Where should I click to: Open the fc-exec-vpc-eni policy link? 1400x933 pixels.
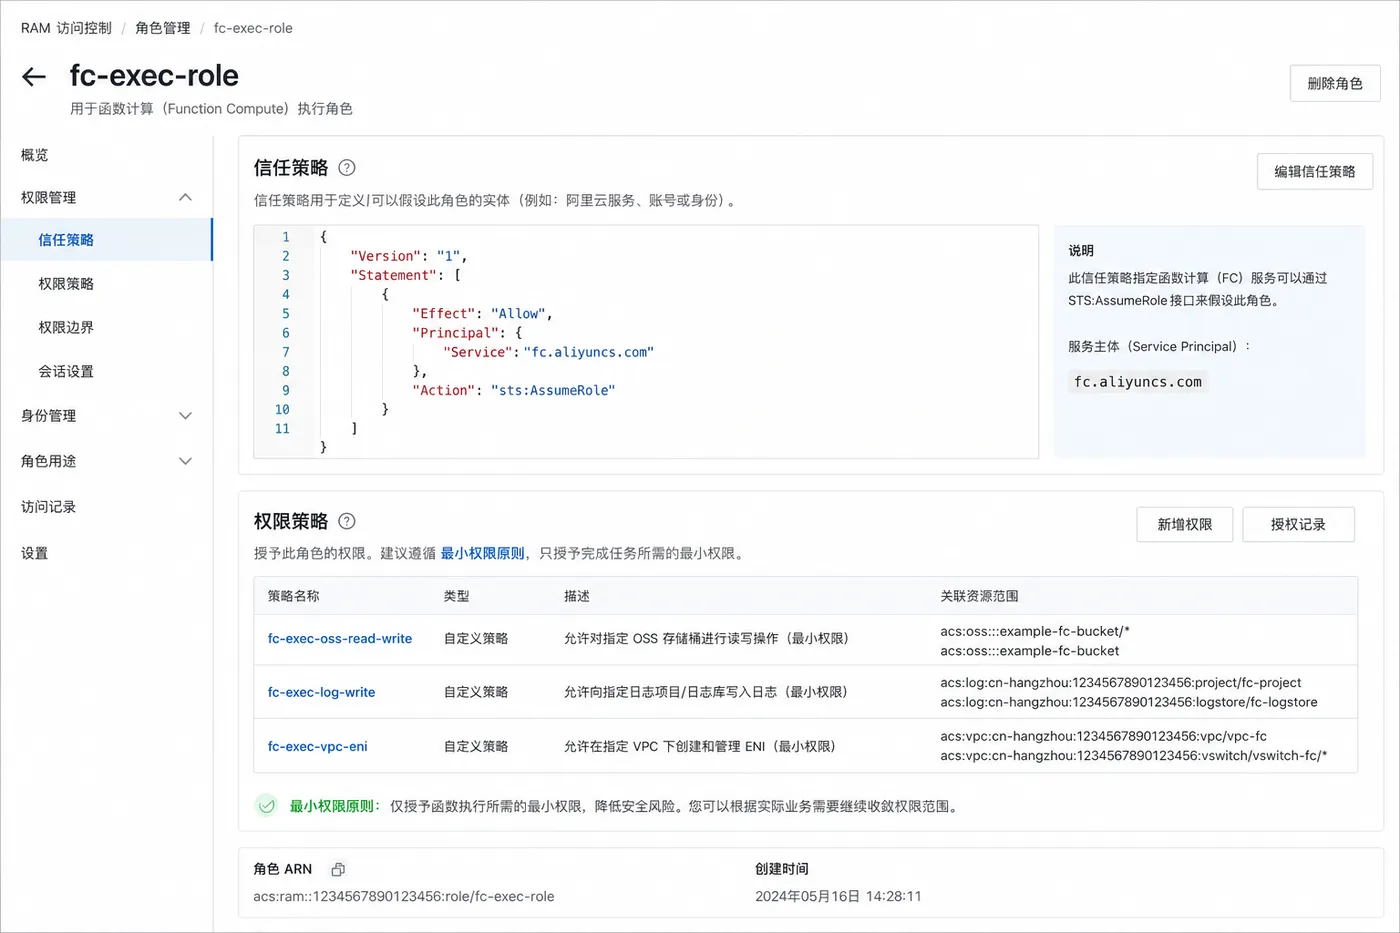(317, 746)
